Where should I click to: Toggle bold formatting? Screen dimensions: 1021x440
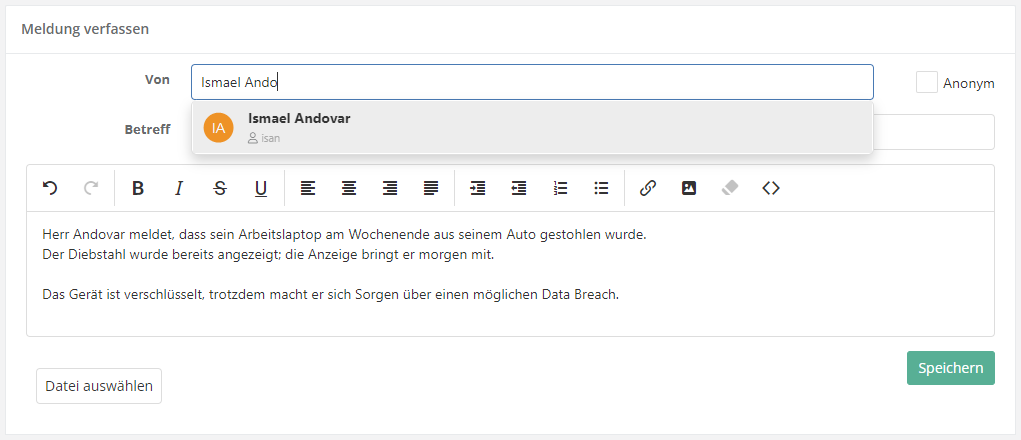tap(138, 188)
